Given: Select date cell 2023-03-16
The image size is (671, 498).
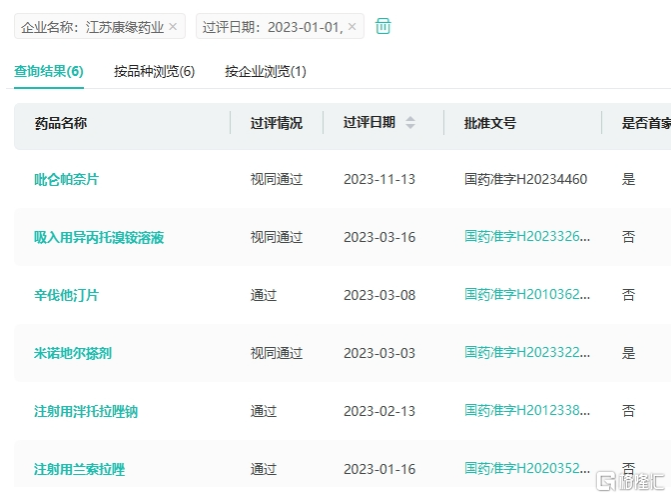Looking at the screenshot, I should (x=380, y=237).
